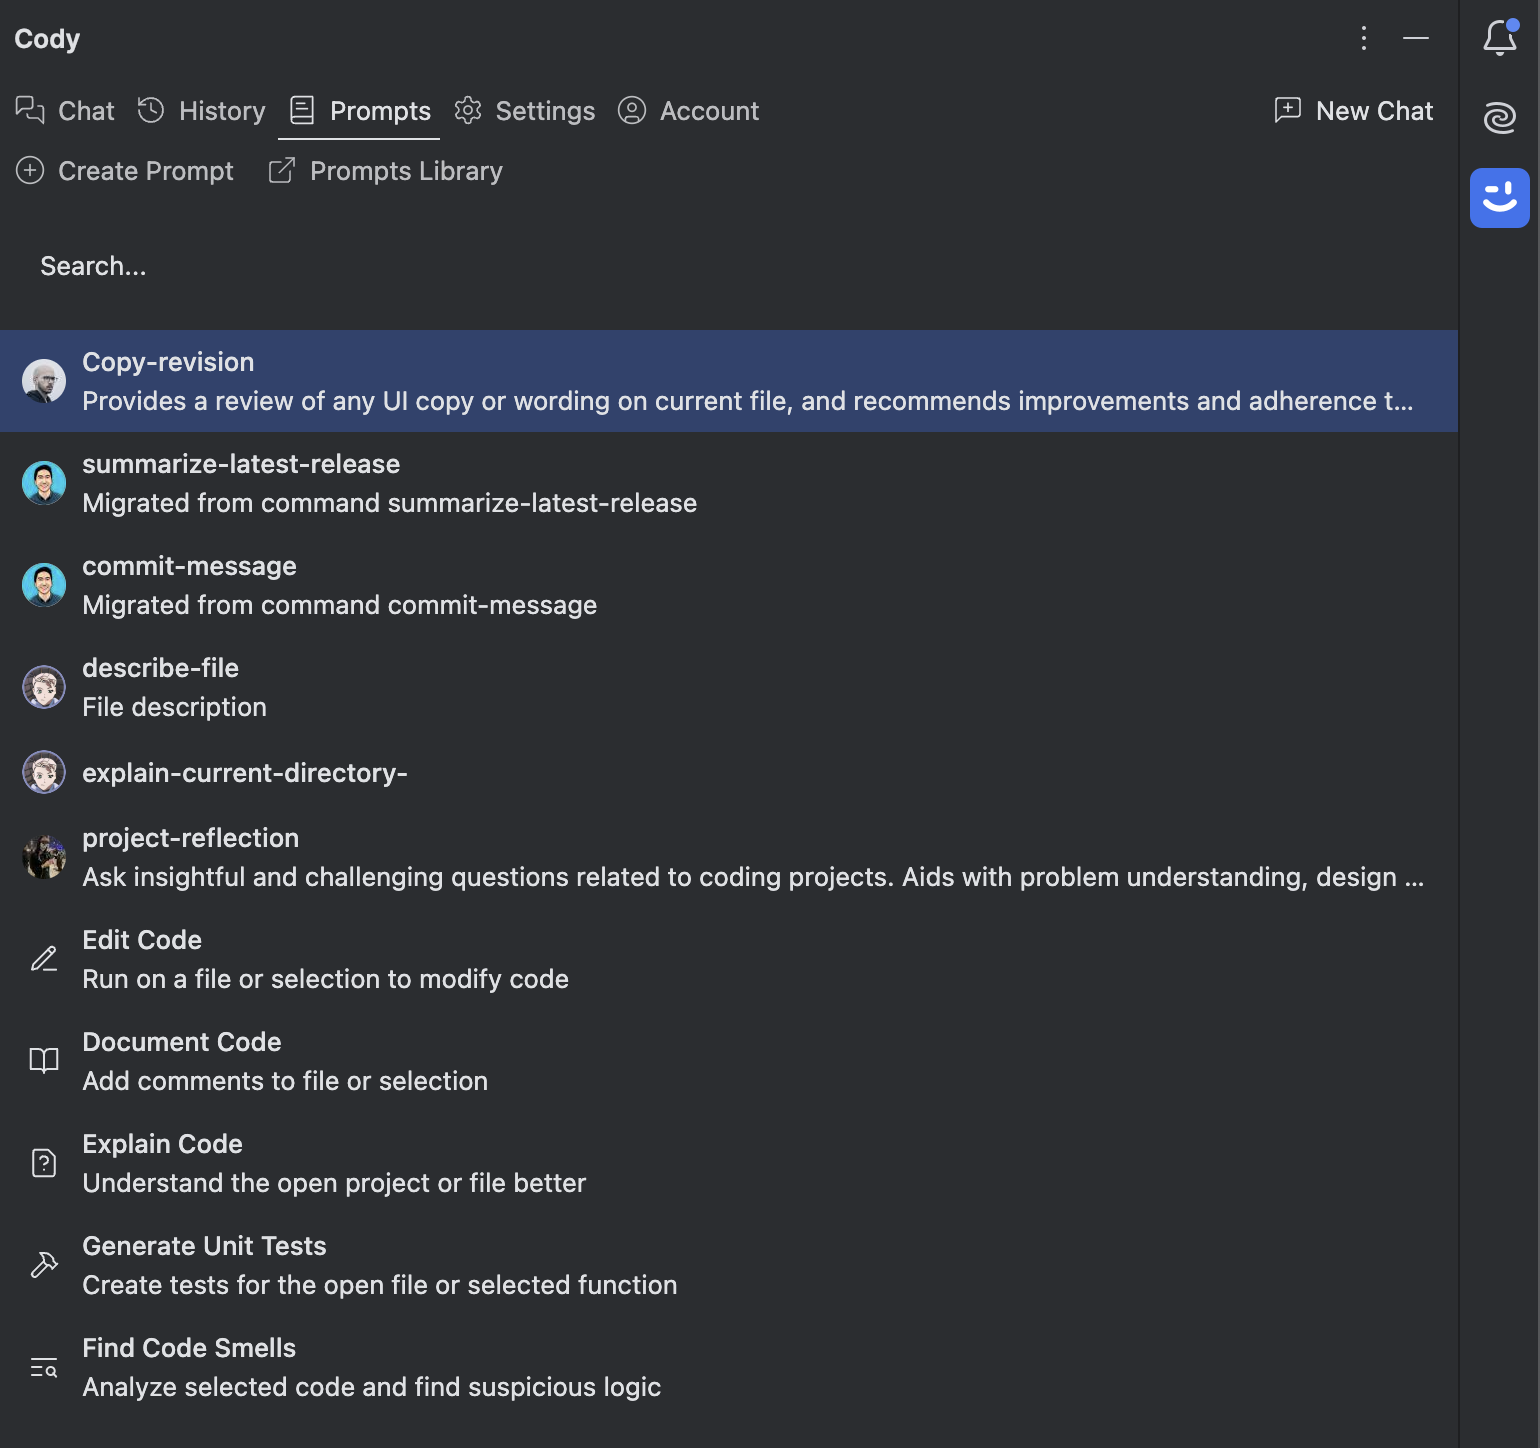The width and height of the screenshot is (1540, 1448).
Task: Select the Copy-revision prompt title
Action: (x=168, y=362)
